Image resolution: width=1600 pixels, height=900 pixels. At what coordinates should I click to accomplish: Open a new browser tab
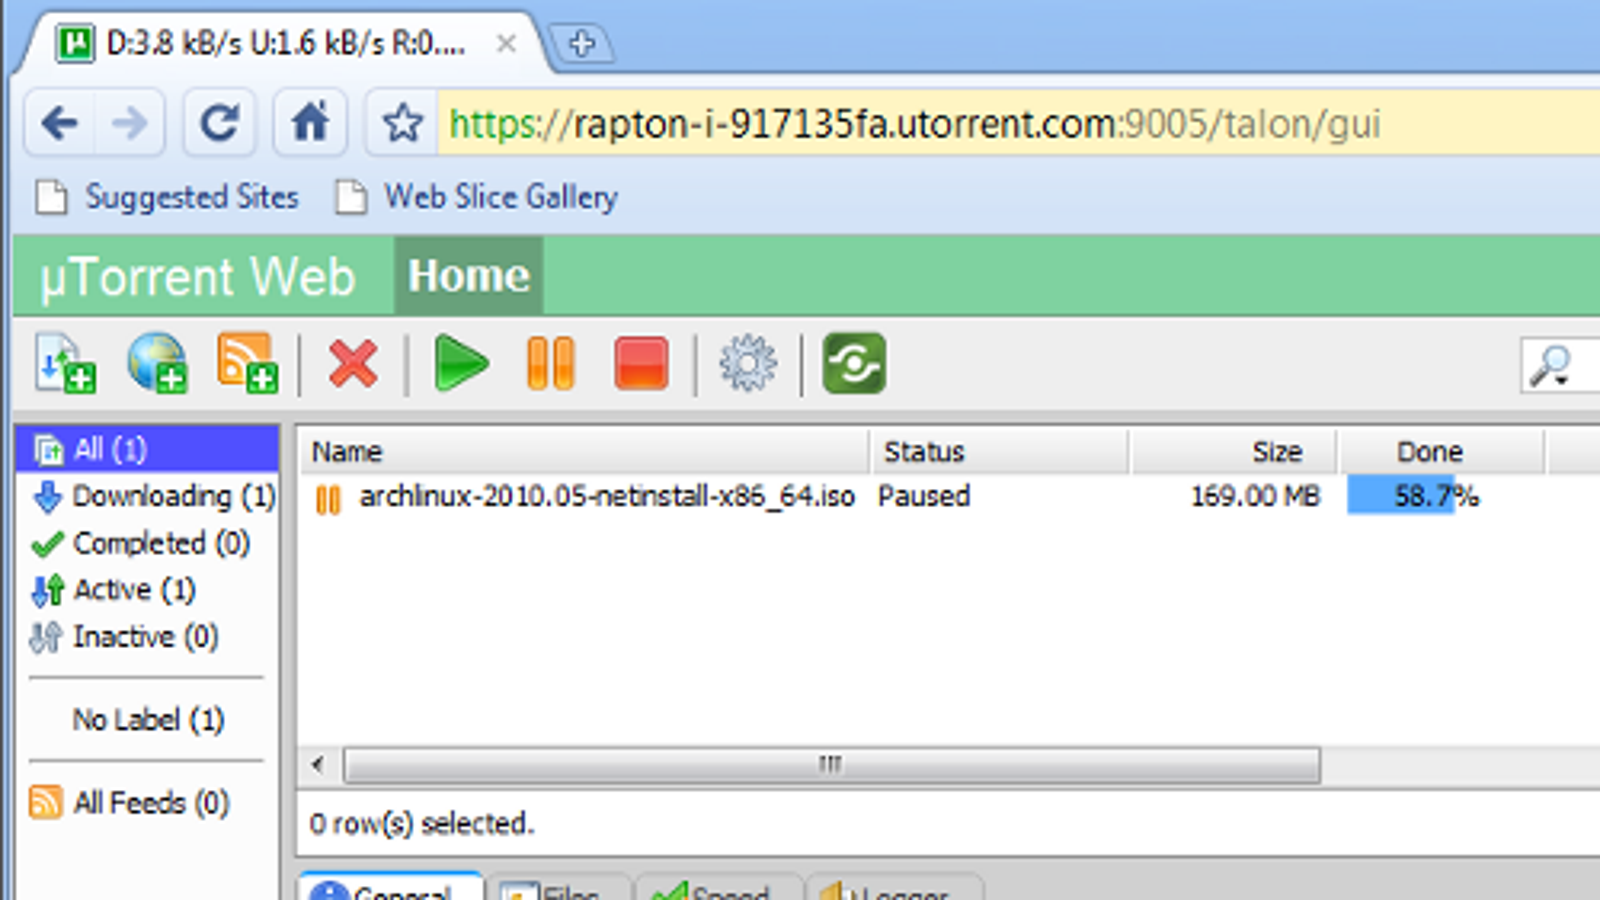click(x=582, y=44)
